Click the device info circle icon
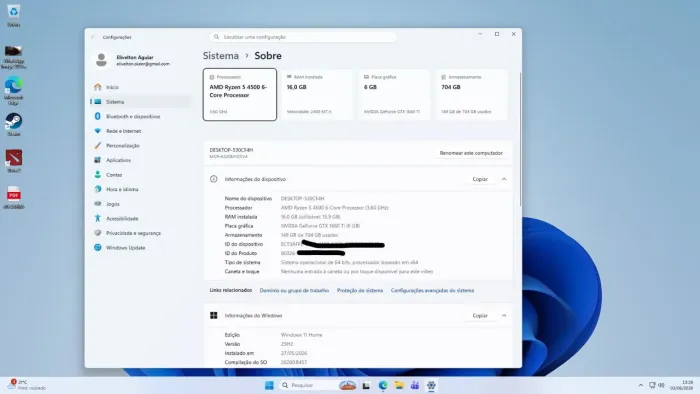This screenshot has height=394, width=700. click(x=214, y=179)
